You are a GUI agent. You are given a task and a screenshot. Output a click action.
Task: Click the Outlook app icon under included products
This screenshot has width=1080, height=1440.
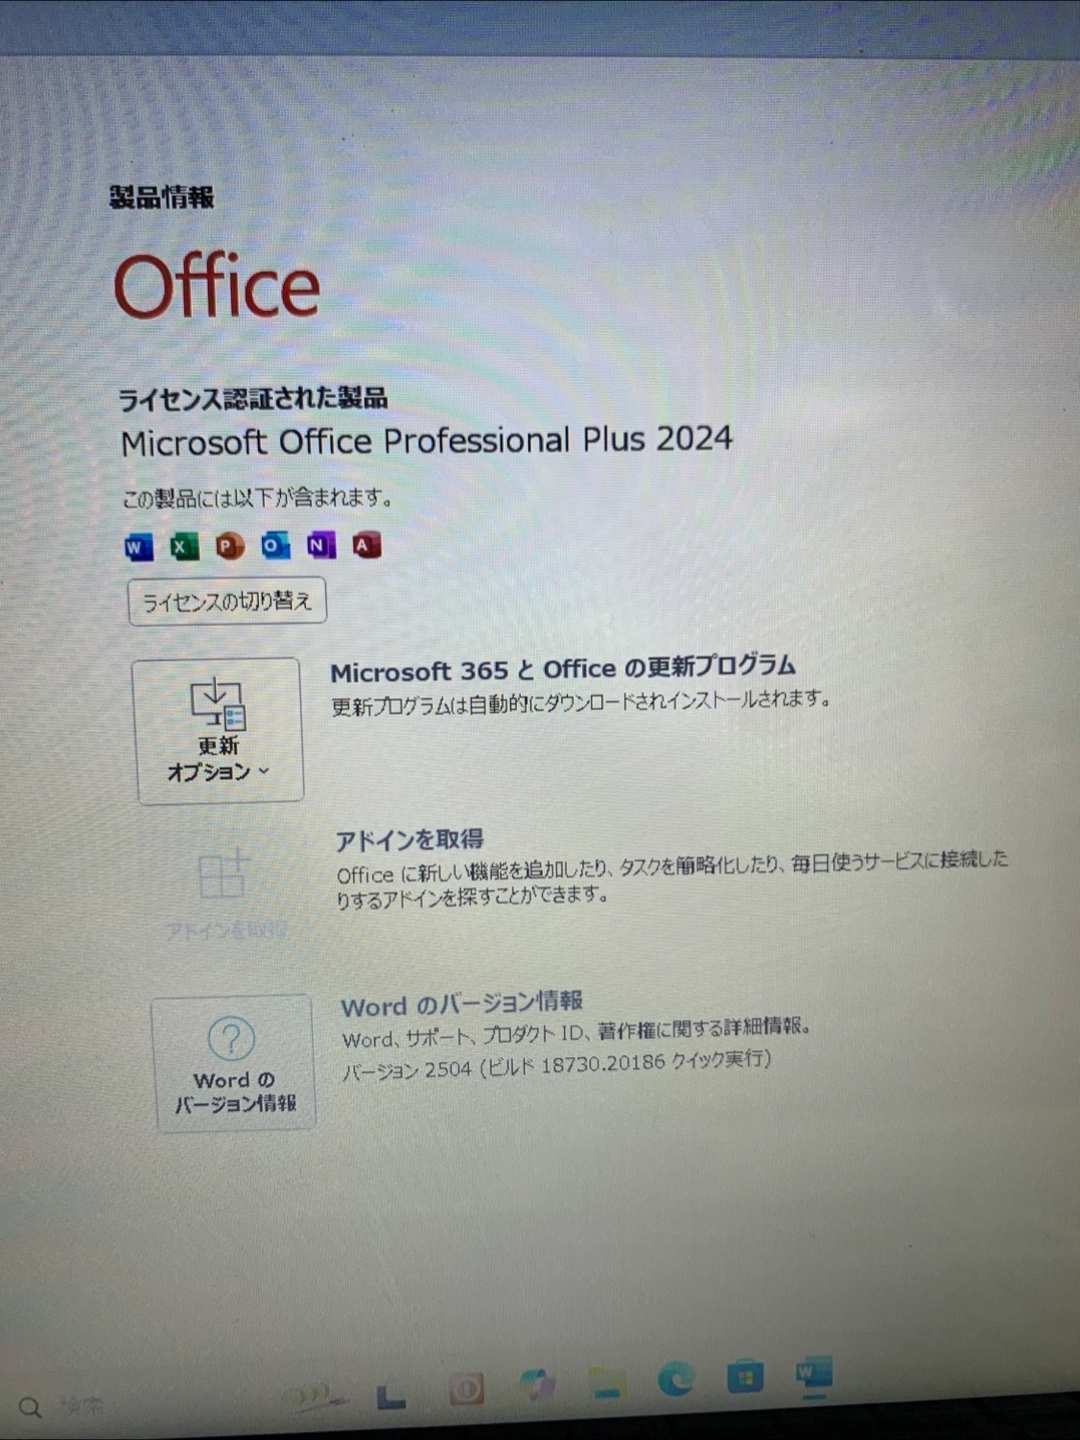275,546
